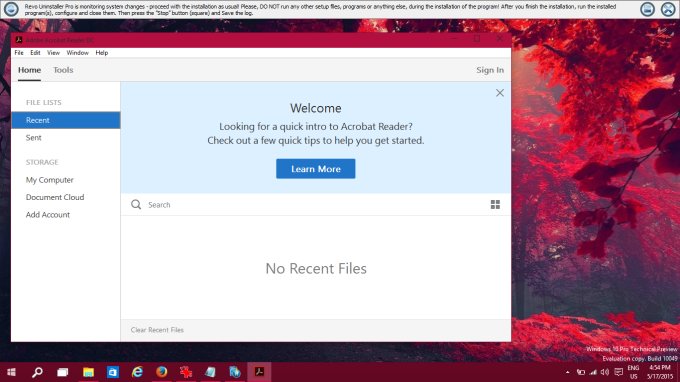
Task: Open the Help menu
Action: tap(101, 52)
